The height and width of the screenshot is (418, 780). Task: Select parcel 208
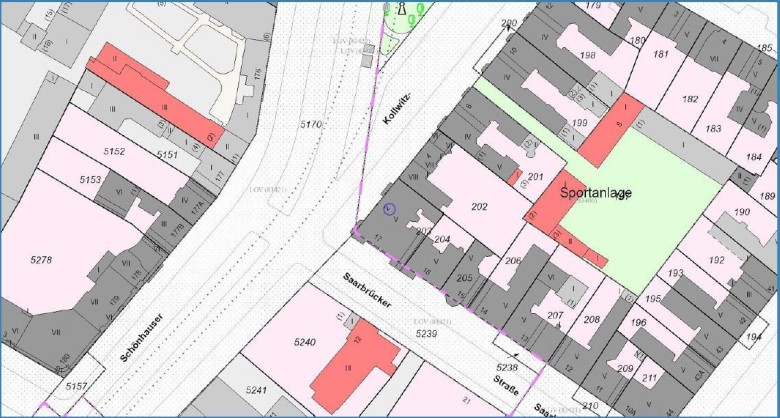[591, 320]
